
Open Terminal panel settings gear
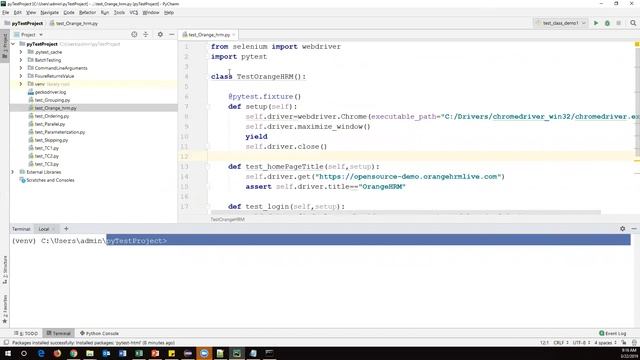pos(622,229)
